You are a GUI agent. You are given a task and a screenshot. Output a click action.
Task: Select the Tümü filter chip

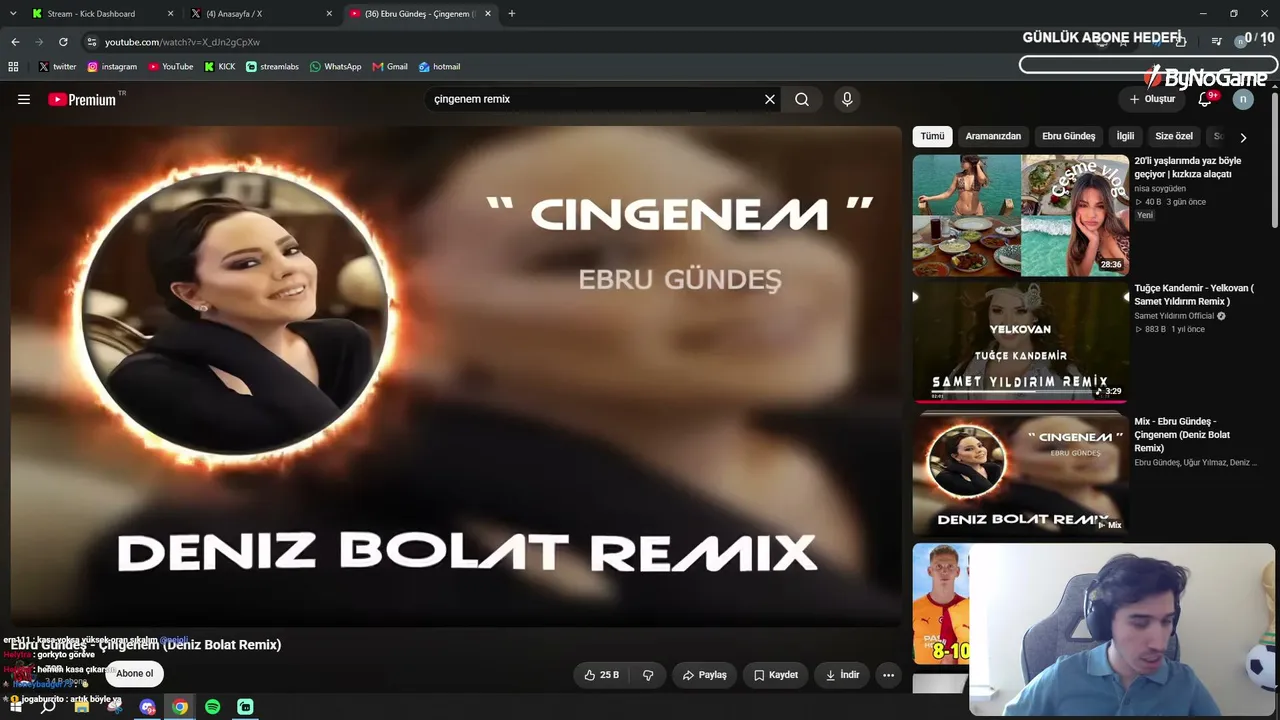932,136
